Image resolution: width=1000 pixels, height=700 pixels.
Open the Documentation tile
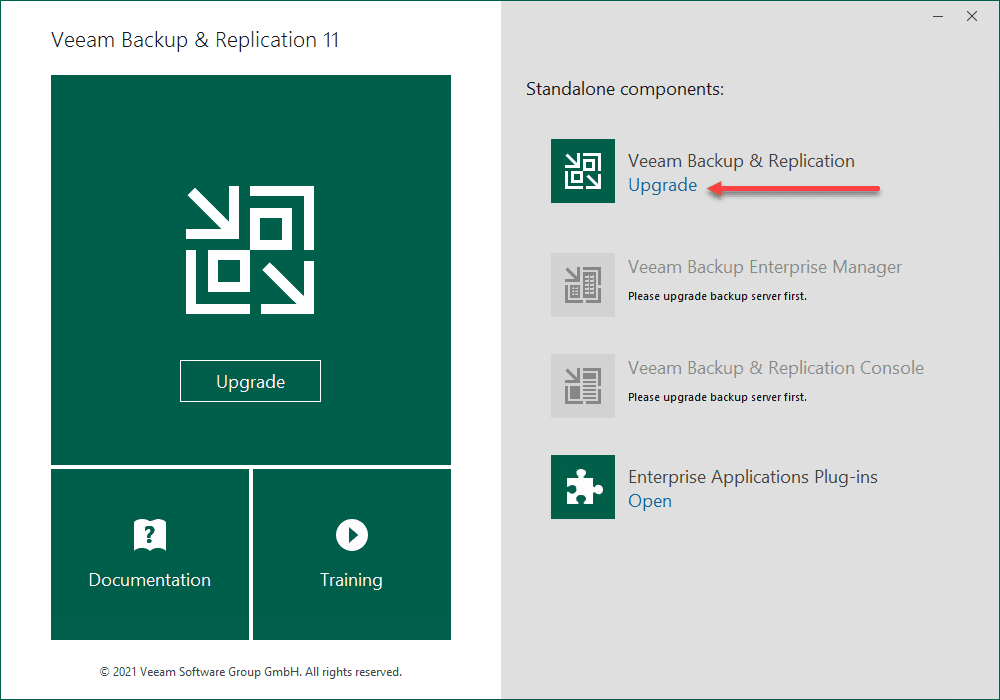point(149,554)
